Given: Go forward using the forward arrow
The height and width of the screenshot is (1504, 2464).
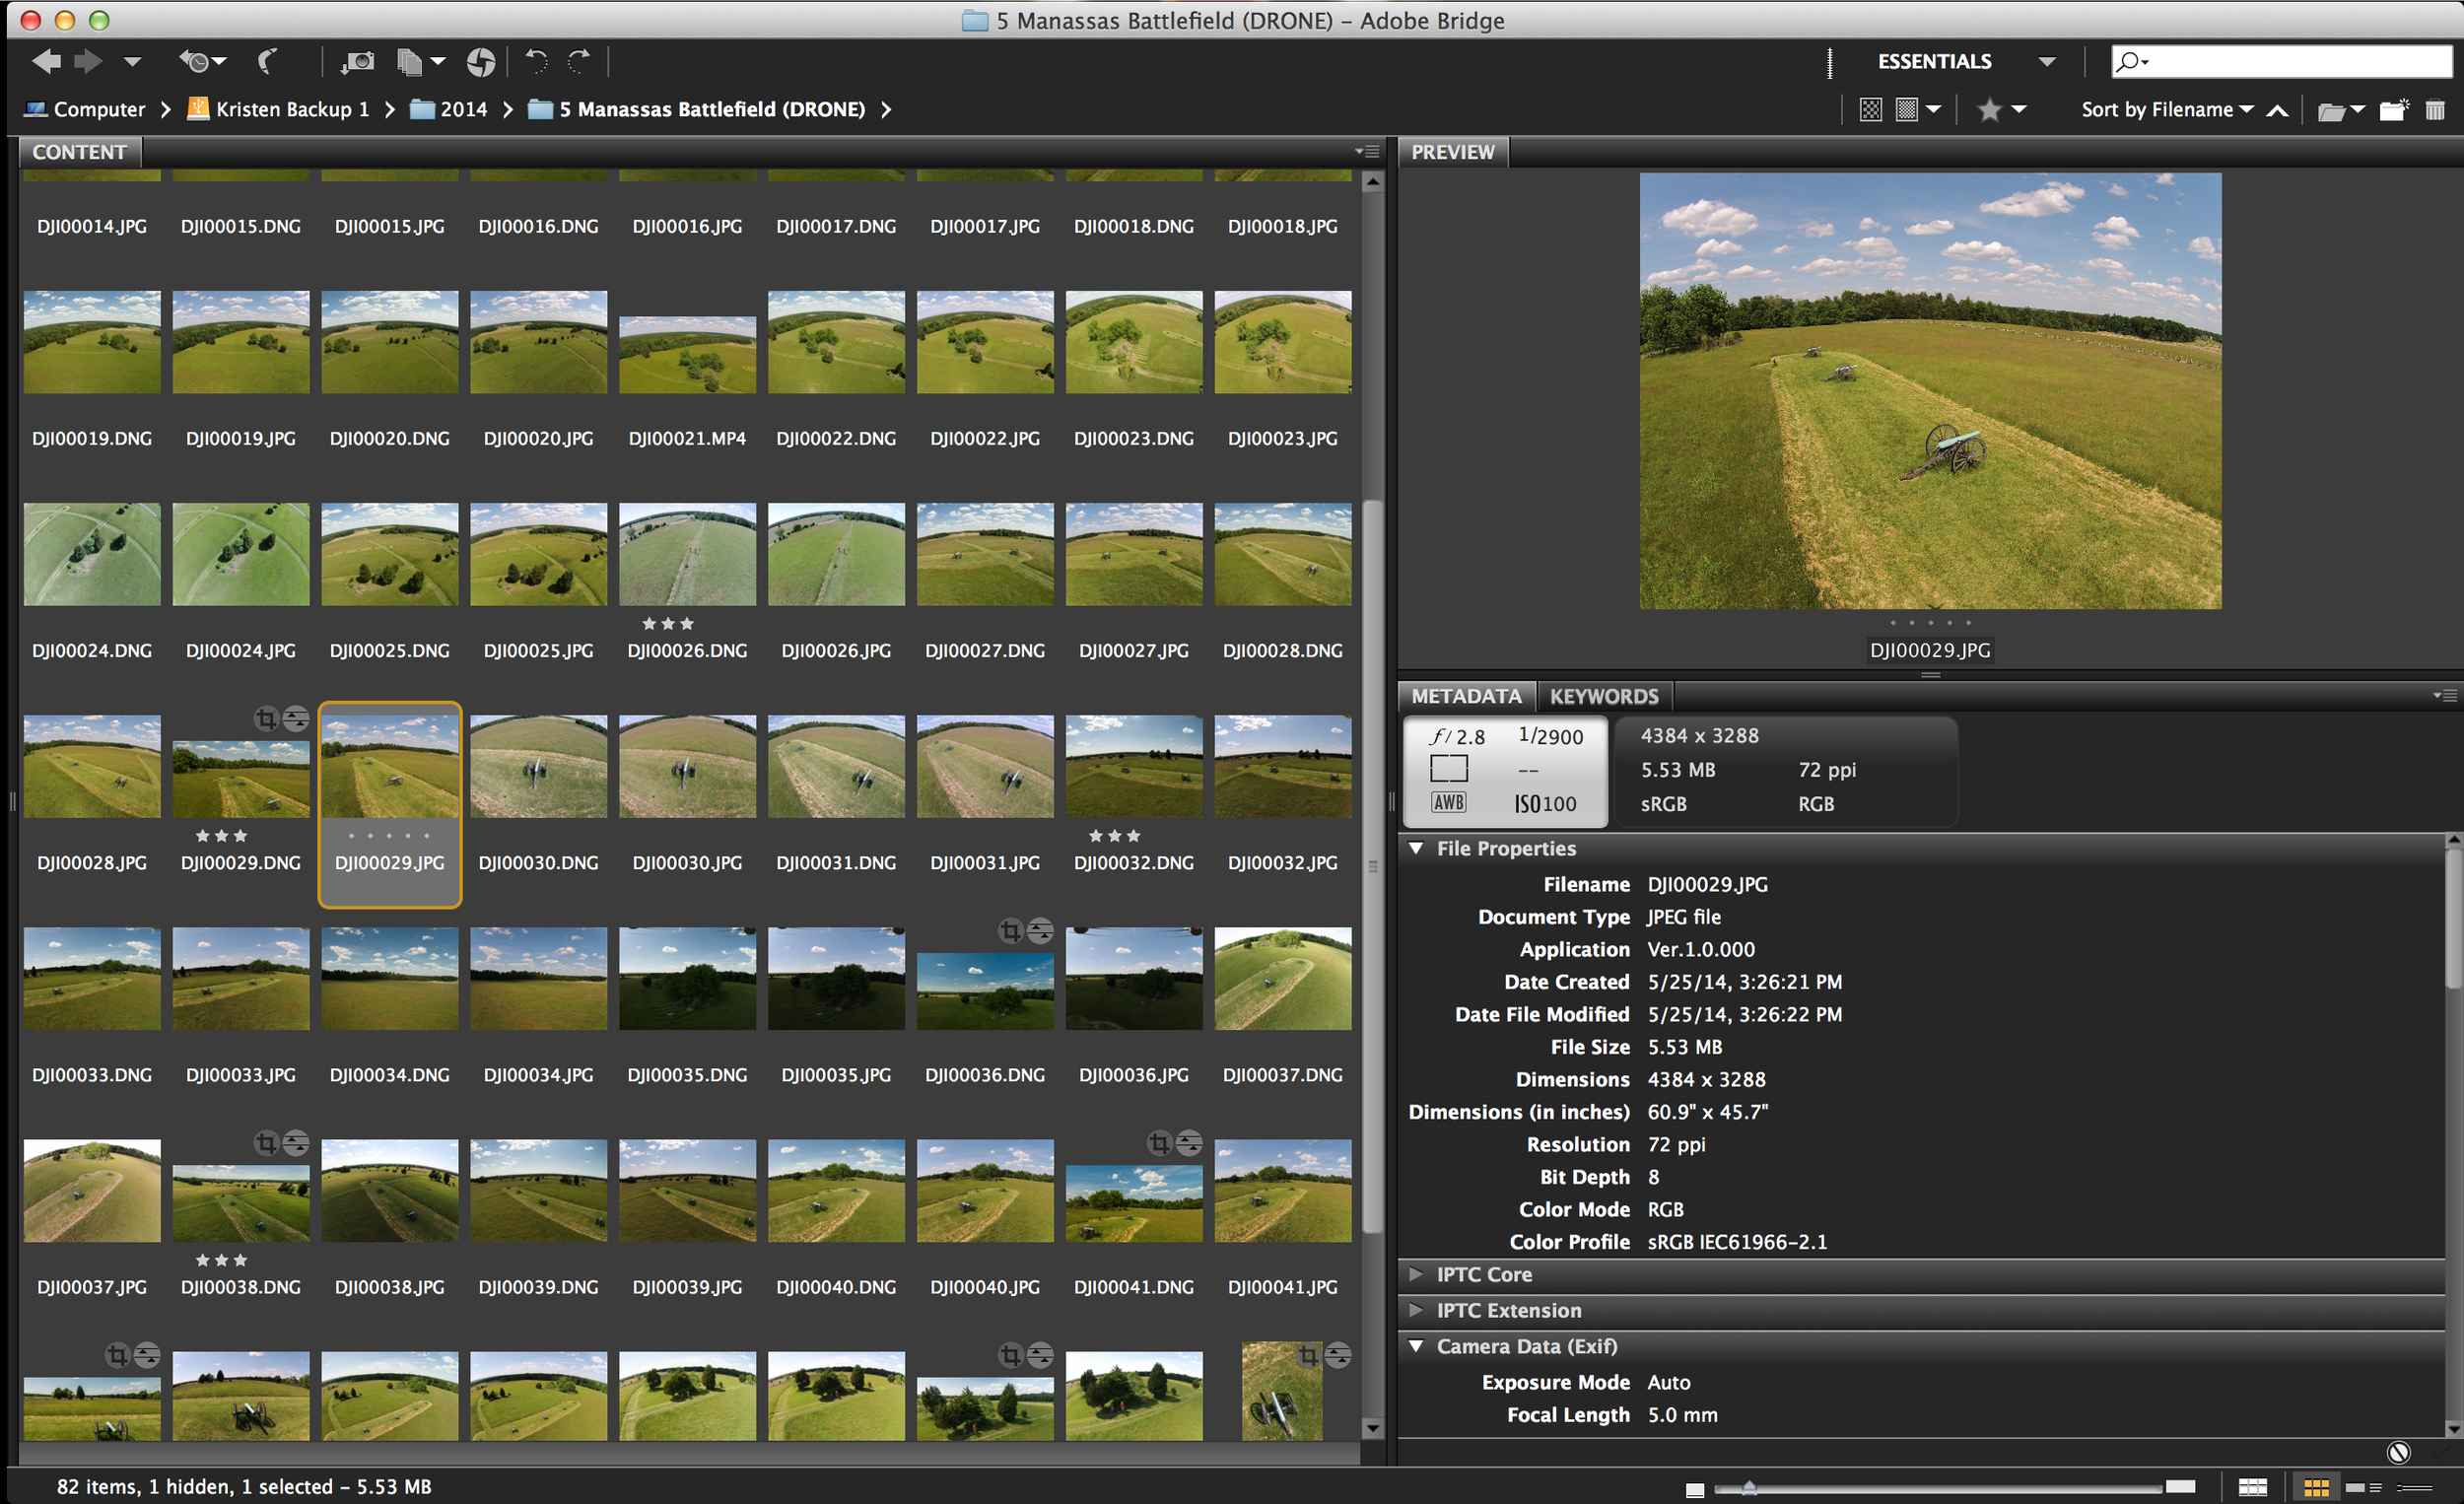Looking at the screenshot, I should [89, 62].
